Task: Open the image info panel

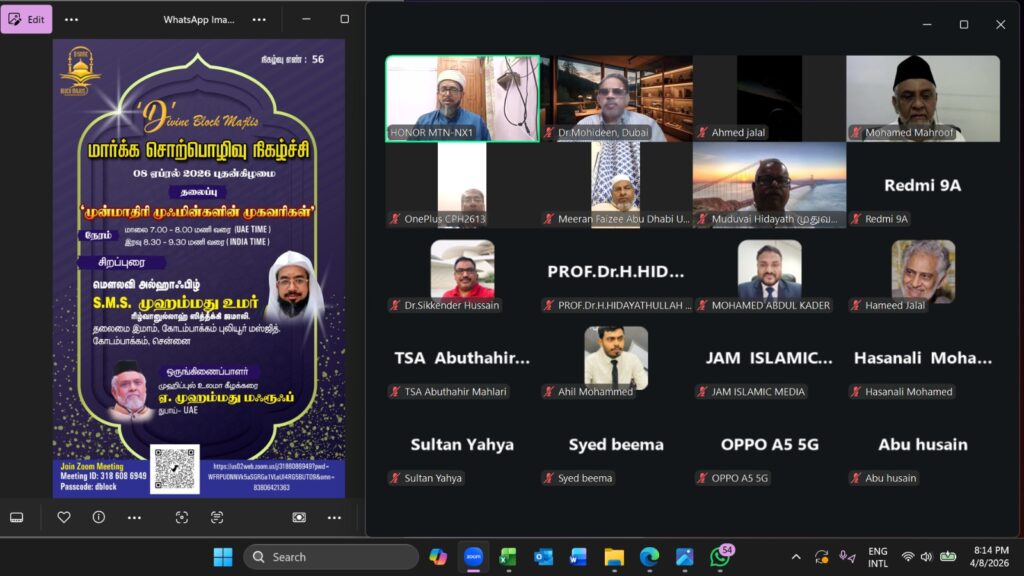Action: point(98,517)
